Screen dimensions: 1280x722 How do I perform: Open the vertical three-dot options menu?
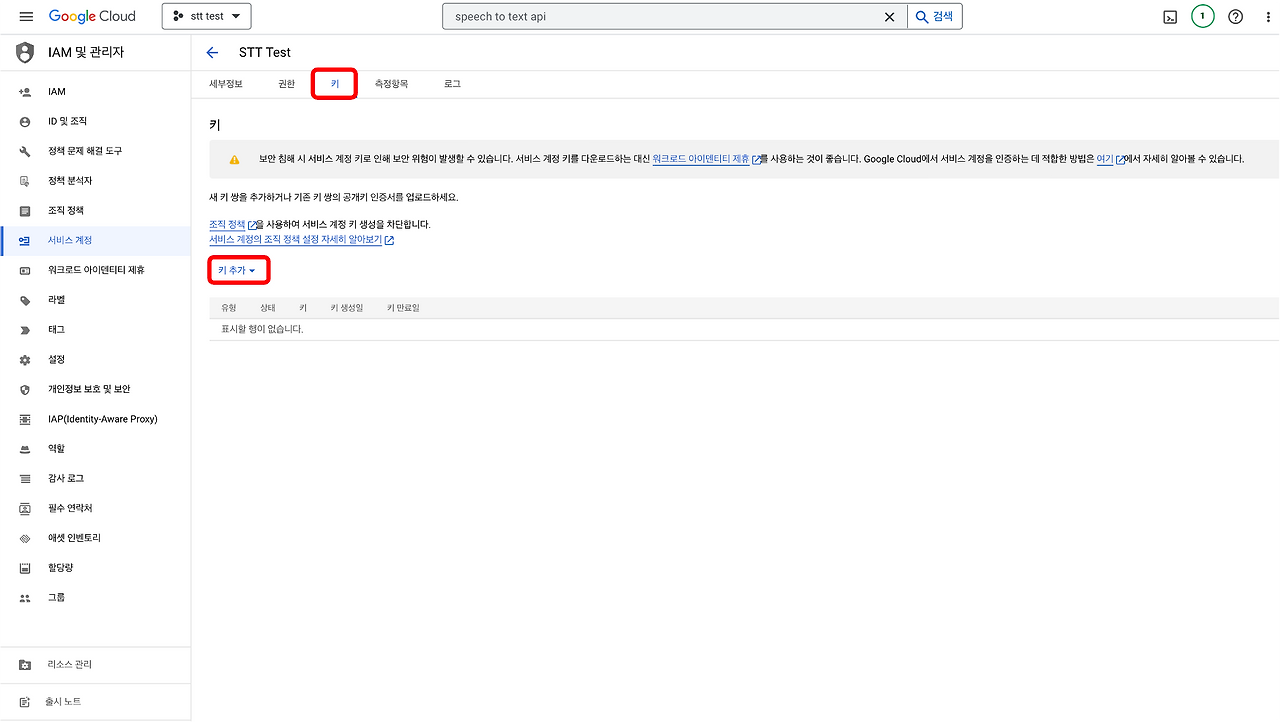click(x=1267, y=16)
